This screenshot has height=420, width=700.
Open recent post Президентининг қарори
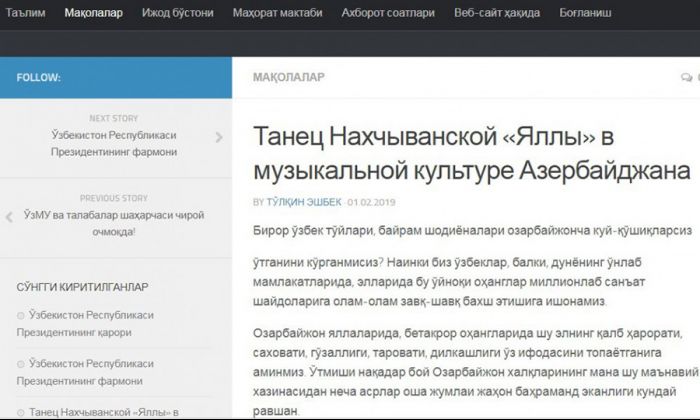[85, 324]
